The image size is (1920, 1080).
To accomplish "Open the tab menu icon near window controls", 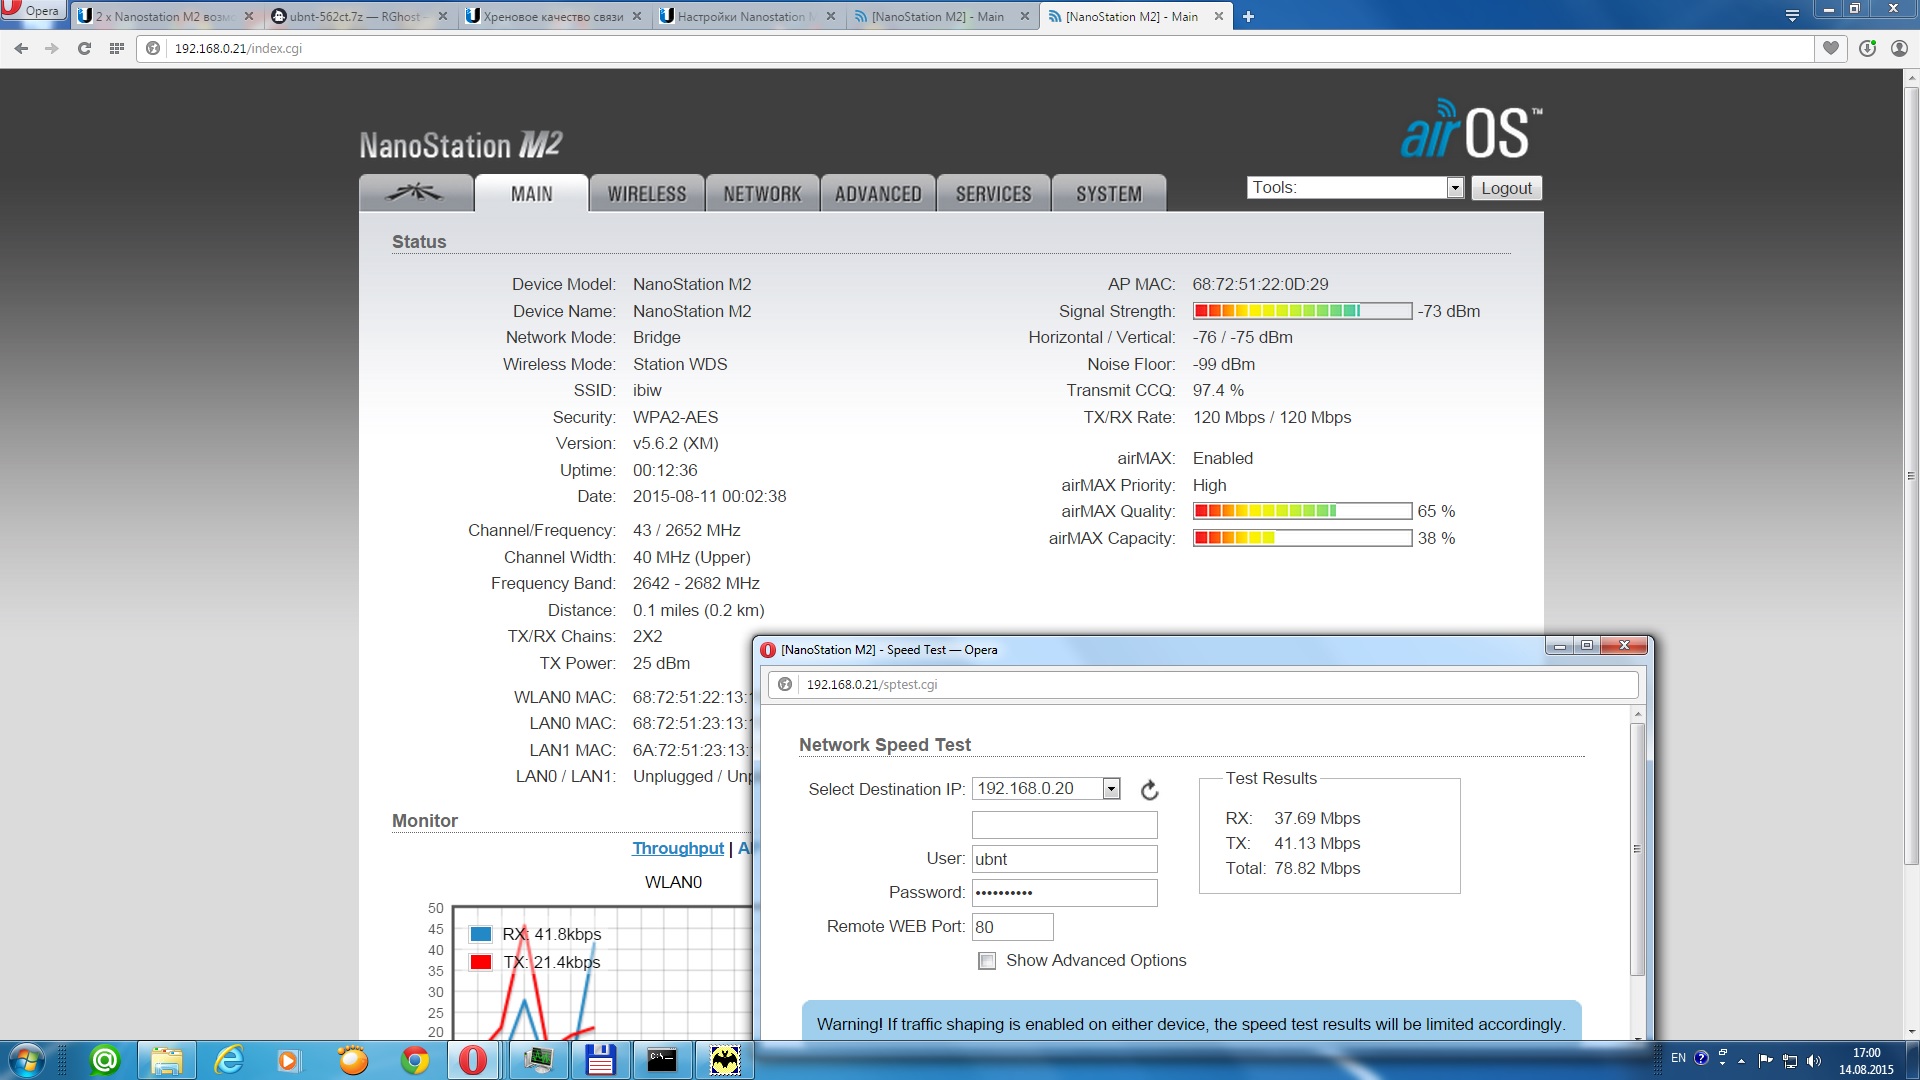I will click(x=1792, y=15).
